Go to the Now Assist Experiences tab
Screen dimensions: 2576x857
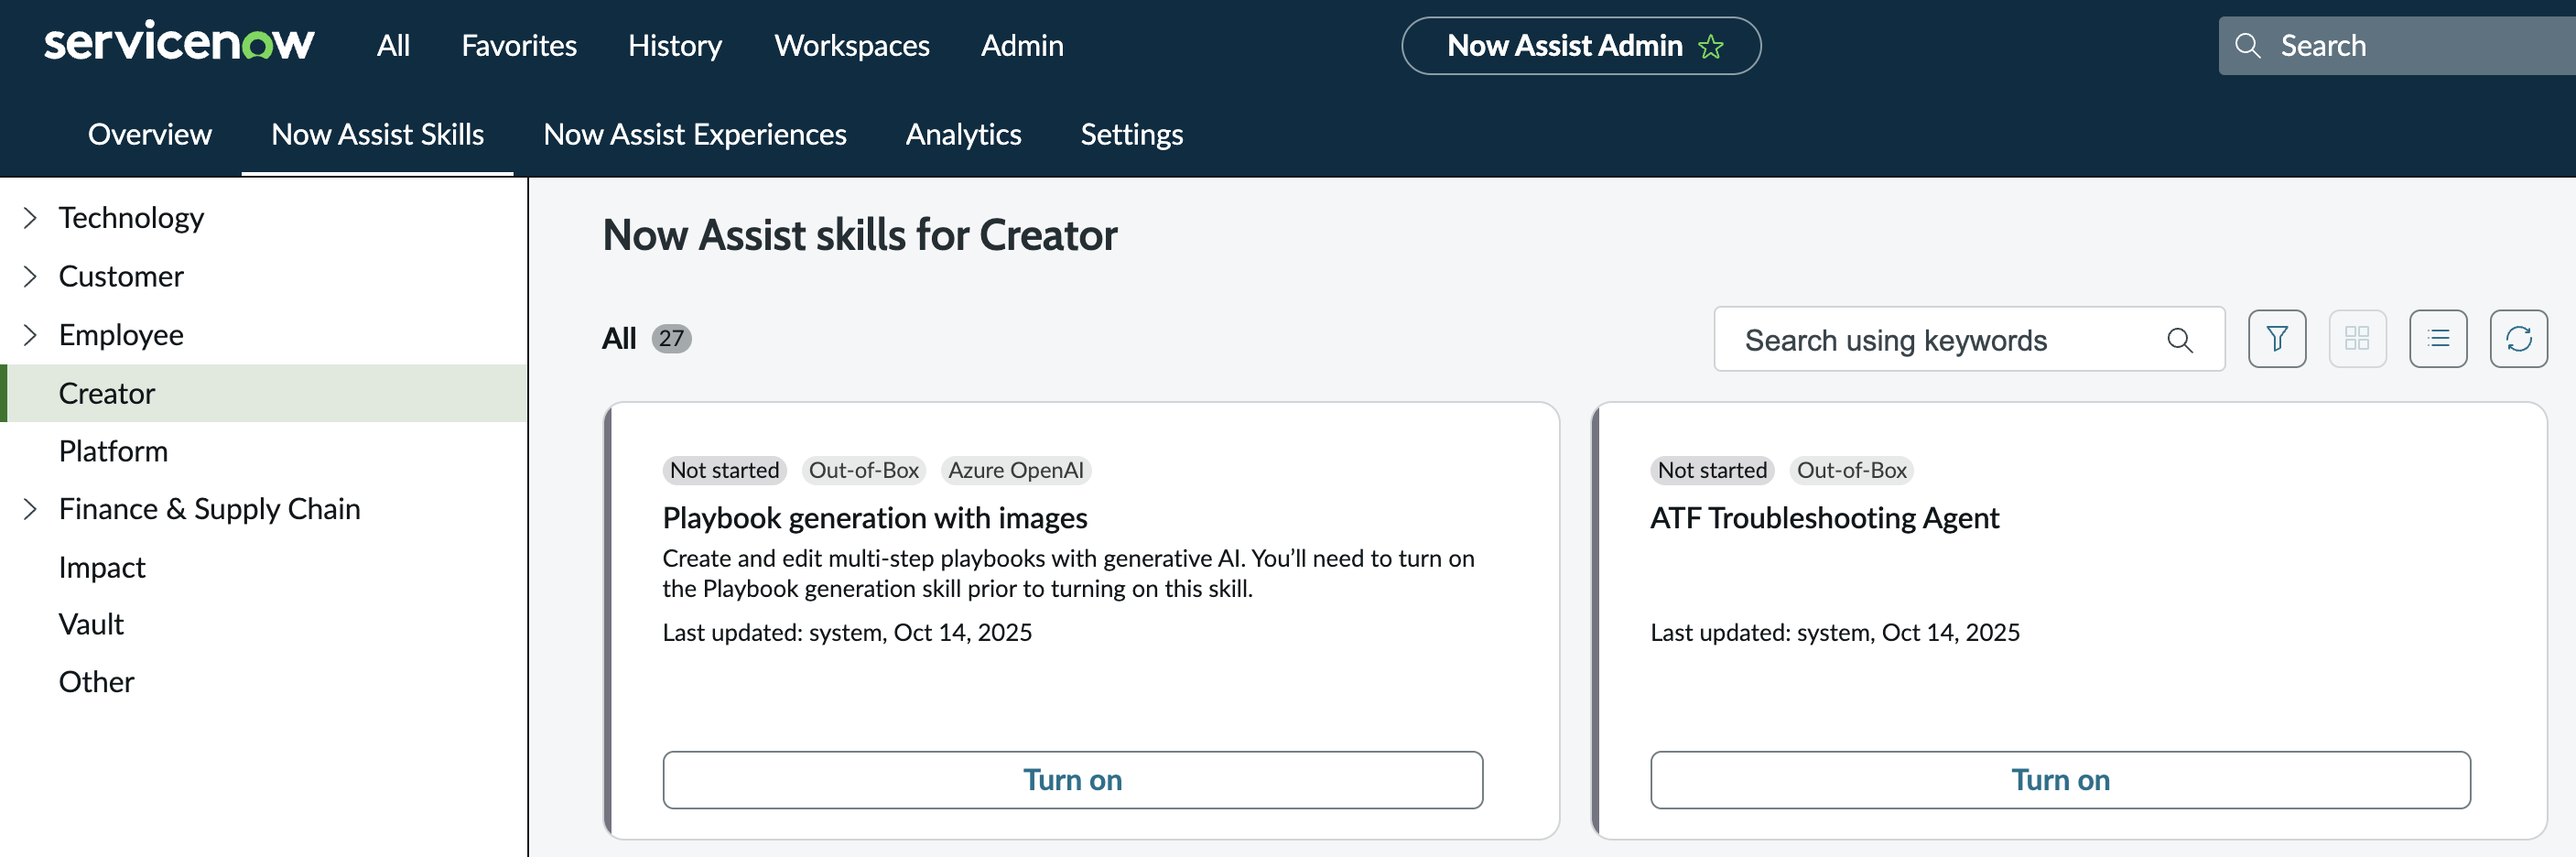click(x=695, y=134)
